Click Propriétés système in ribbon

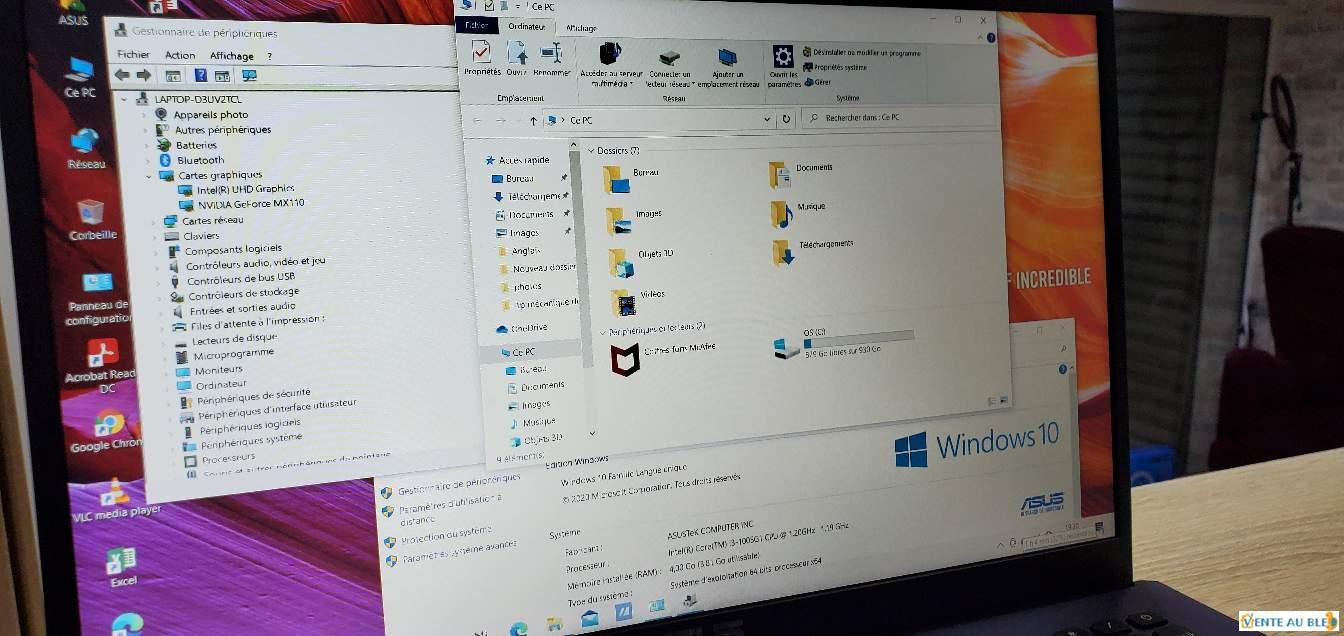(834, 67)
